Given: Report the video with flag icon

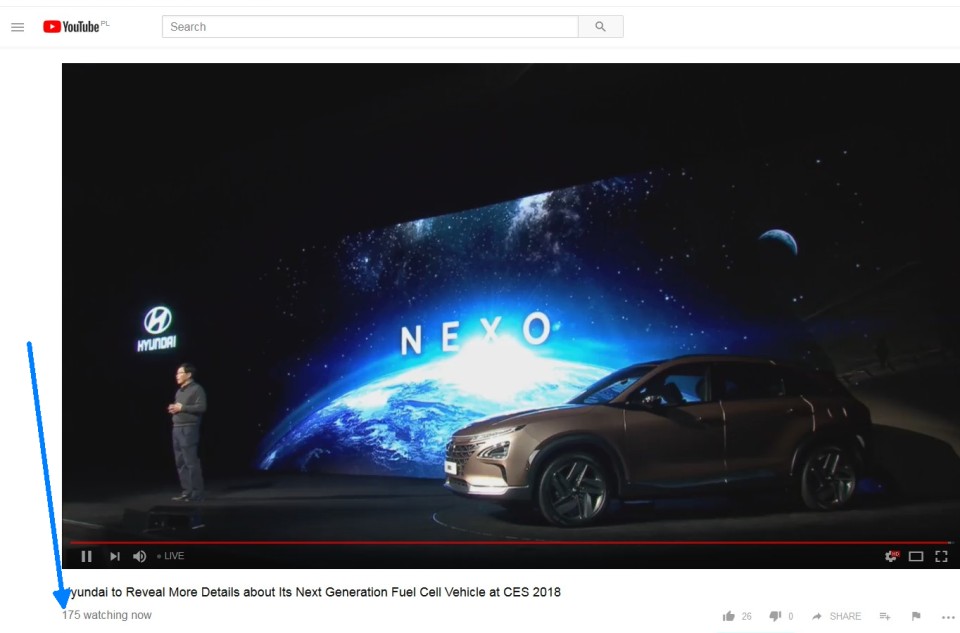Looking at the screenshot, I should (x=916, y=616).
